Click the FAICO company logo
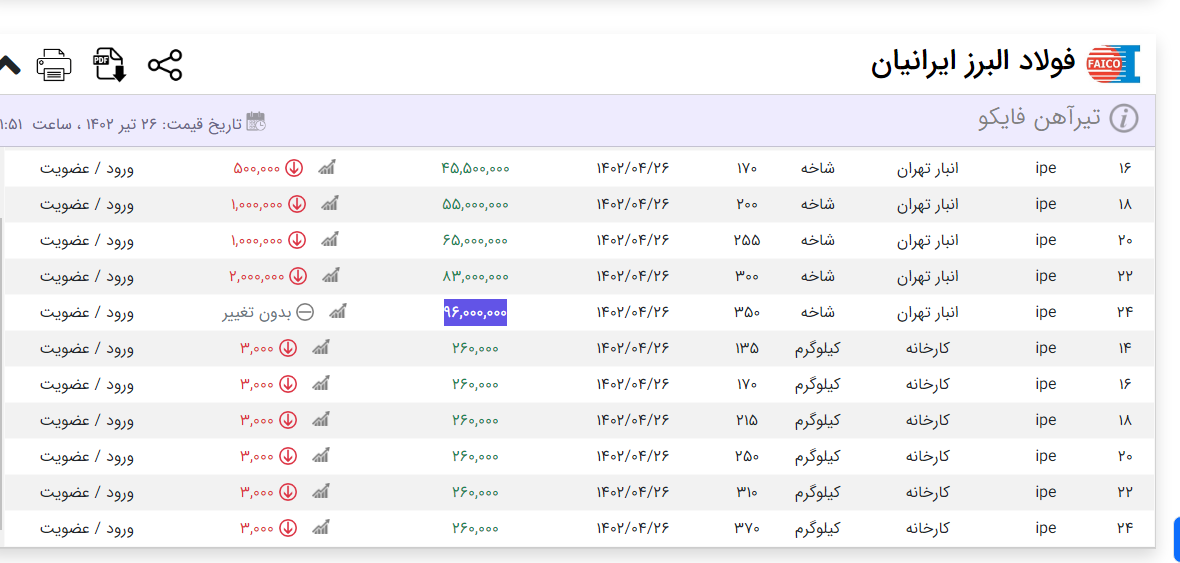This screenshot has height=563, width=1180. [1113, 64]
